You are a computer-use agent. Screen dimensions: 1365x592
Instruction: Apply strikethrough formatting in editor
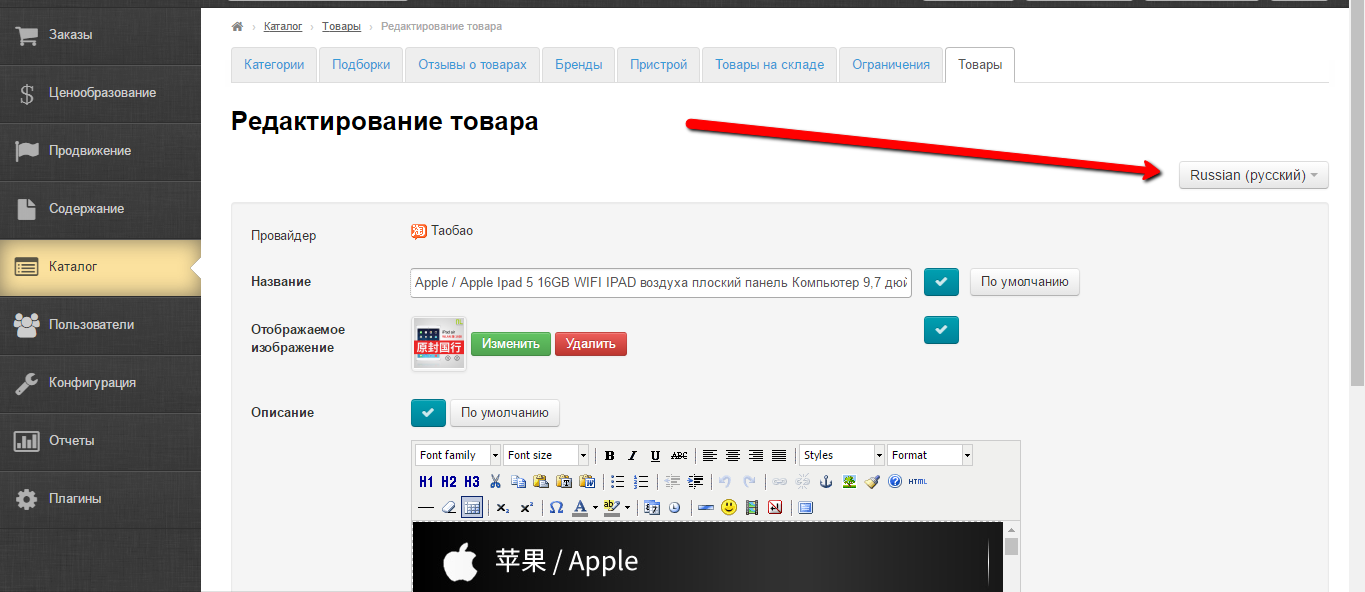click(x=679, y=455)
